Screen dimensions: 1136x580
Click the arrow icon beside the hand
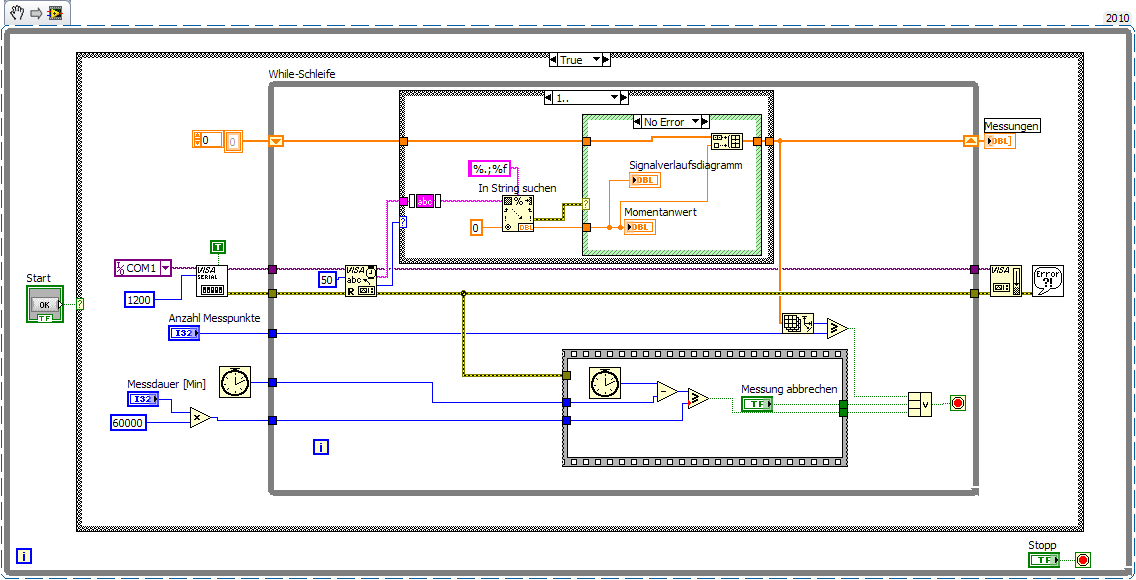pyautogui.click(x=36, y=14)
